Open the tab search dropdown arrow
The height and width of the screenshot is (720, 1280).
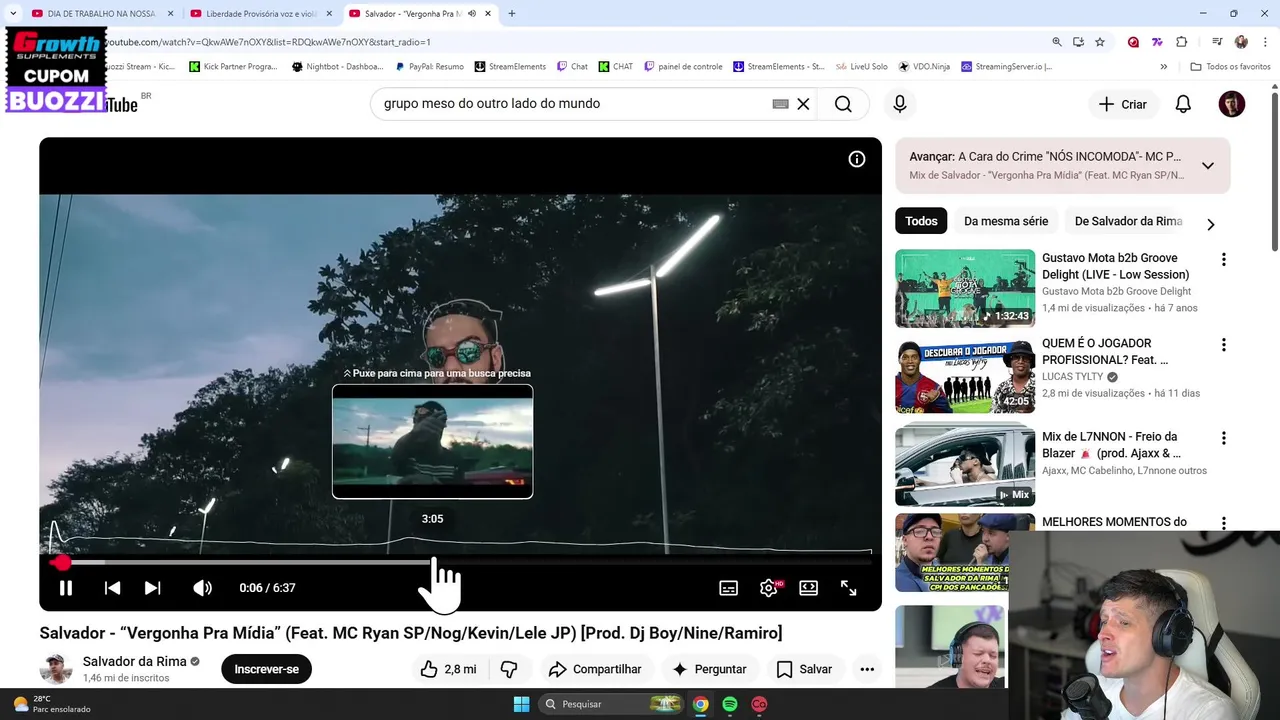point(12,14)
